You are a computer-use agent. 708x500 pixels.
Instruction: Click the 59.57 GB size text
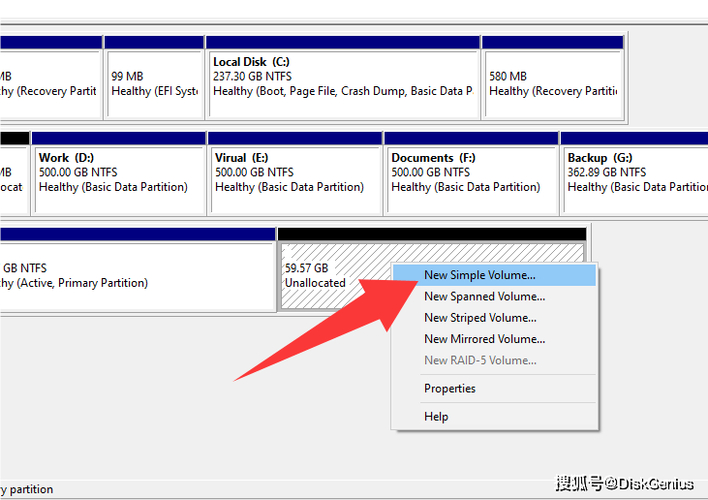click(307, 268)
